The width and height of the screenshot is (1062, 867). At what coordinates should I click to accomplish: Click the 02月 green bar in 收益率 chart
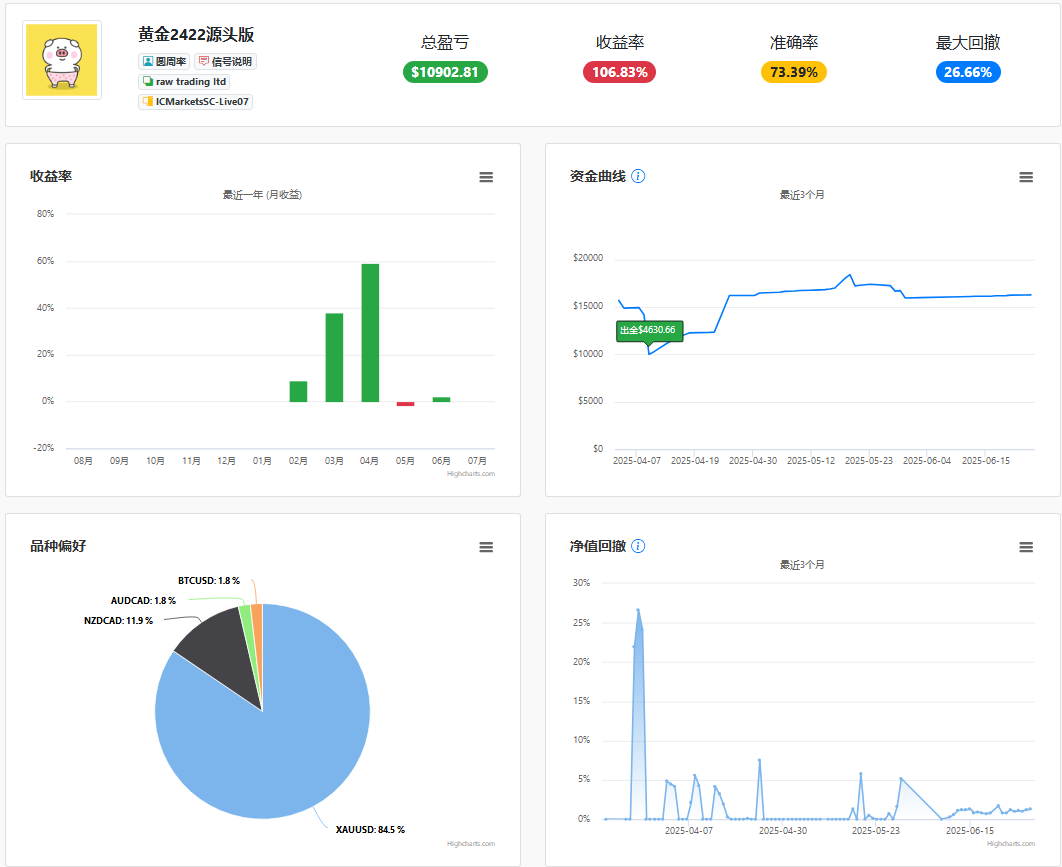pos(298,392)
